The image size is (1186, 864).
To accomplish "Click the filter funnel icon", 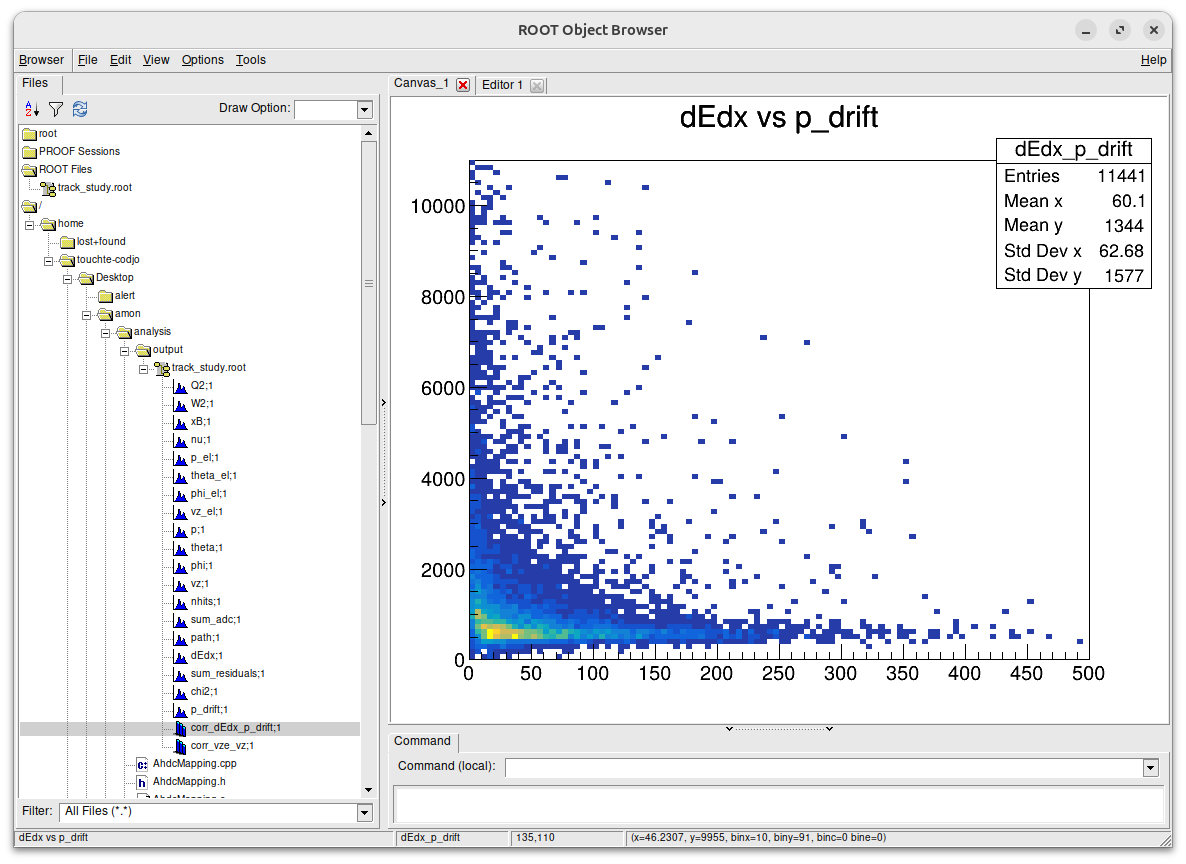I will (x=56, y=109).
